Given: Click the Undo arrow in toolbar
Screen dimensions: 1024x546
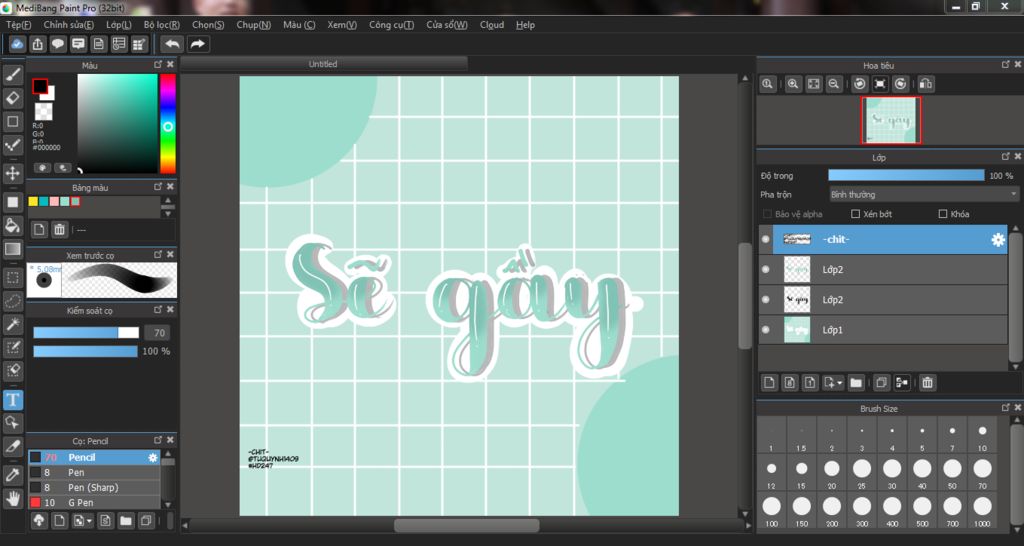Looking at the screenshot, I should point(172,44).
